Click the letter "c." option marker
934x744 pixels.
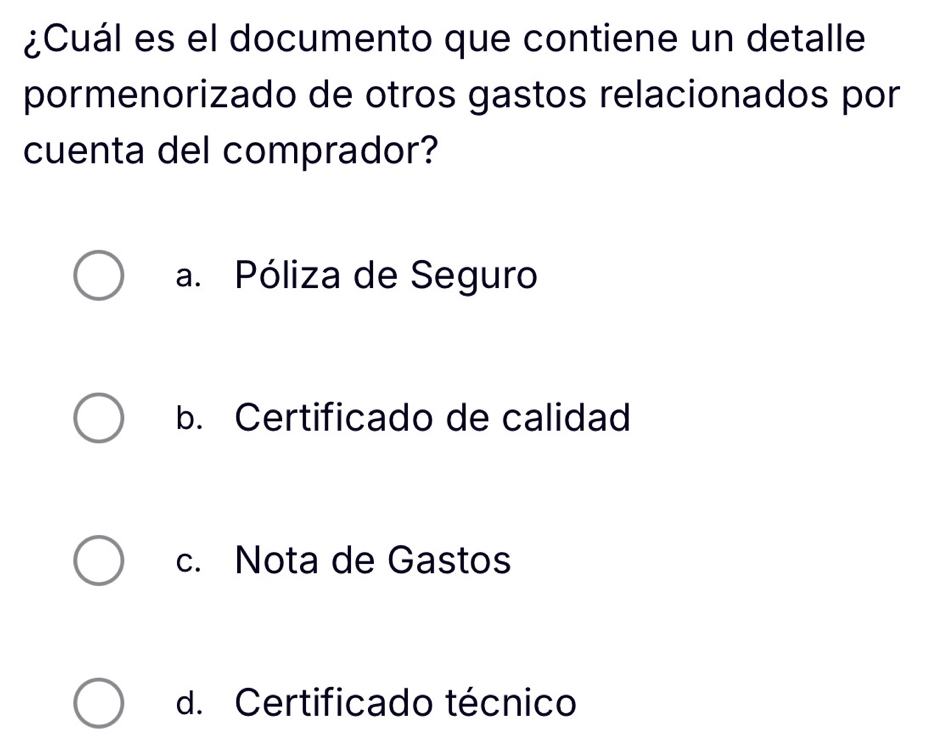pos(187,562)
